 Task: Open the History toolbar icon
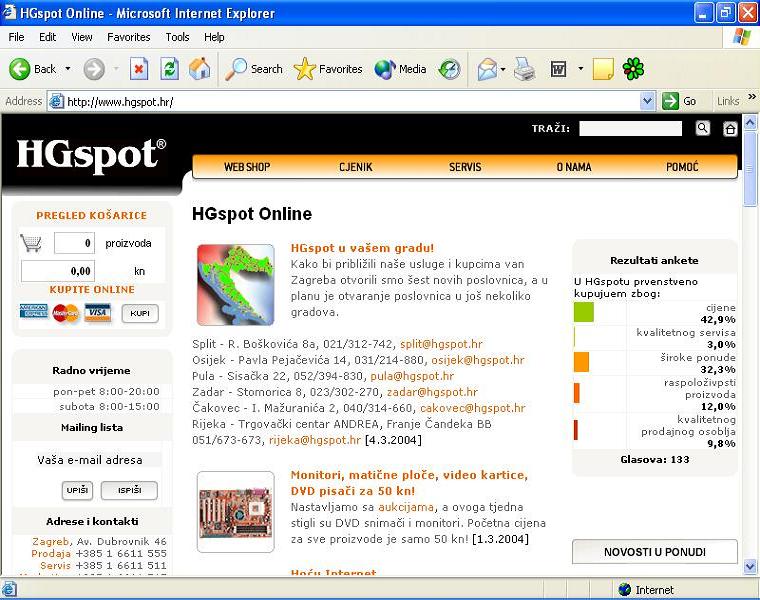[450, 69]
